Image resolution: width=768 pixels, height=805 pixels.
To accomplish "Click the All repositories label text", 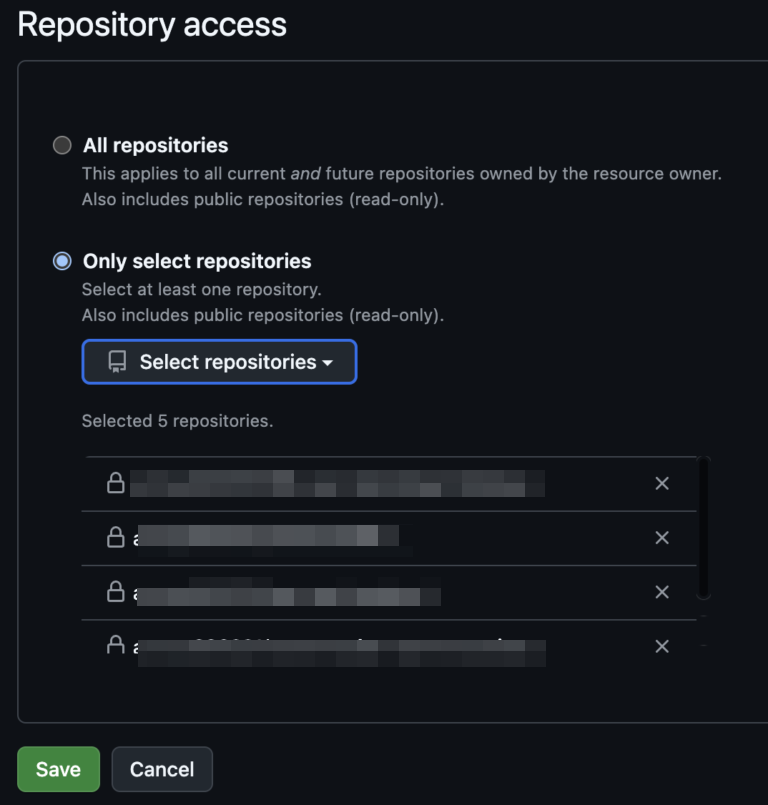I will (x=156, y=145).
